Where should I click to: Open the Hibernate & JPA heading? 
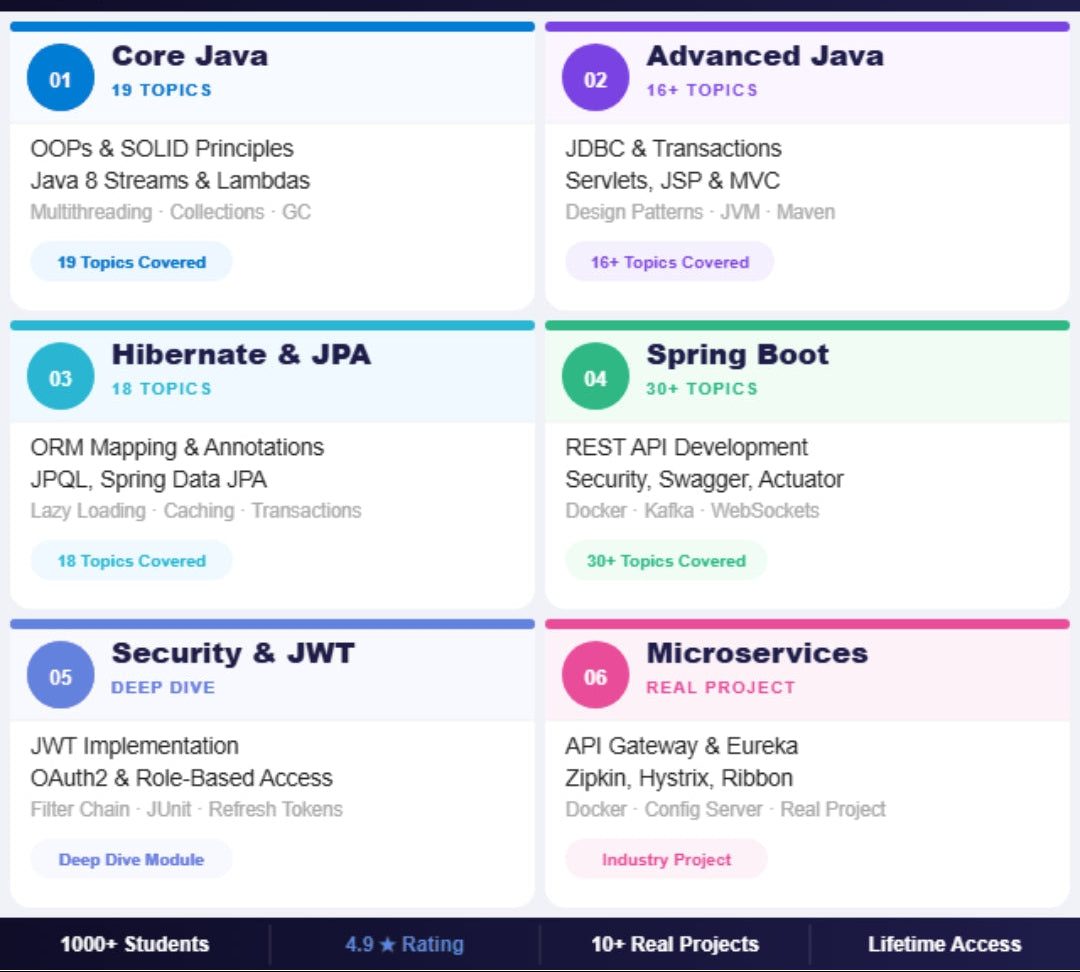[x=242, y=355]
